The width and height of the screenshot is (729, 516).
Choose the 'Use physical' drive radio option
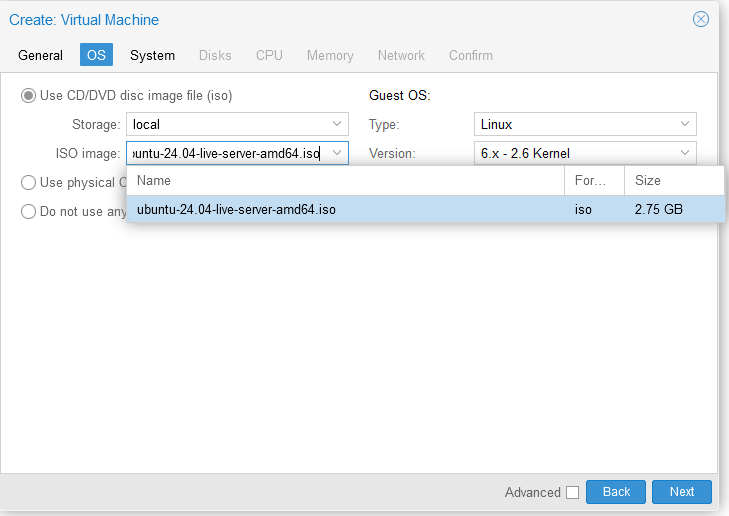pyautogui.click(x=29, y=182)
